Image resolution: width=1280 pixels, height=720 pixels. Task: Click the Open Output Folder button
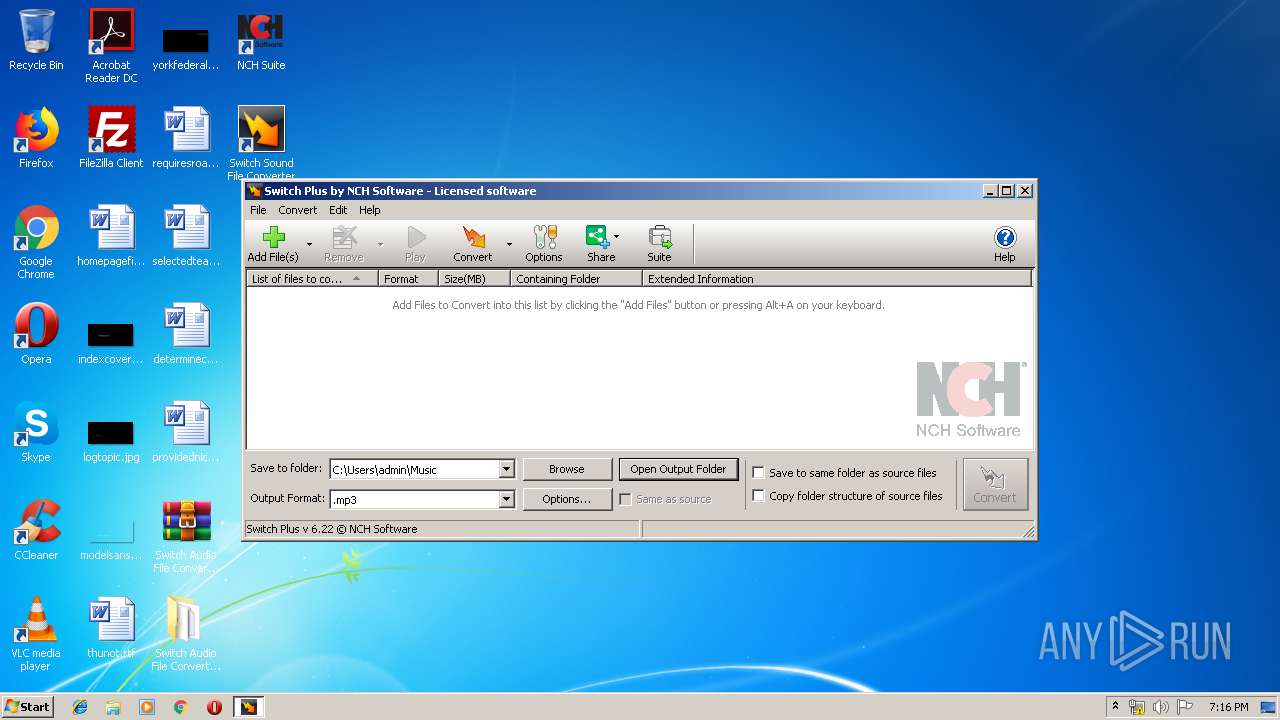pos(678,469)
